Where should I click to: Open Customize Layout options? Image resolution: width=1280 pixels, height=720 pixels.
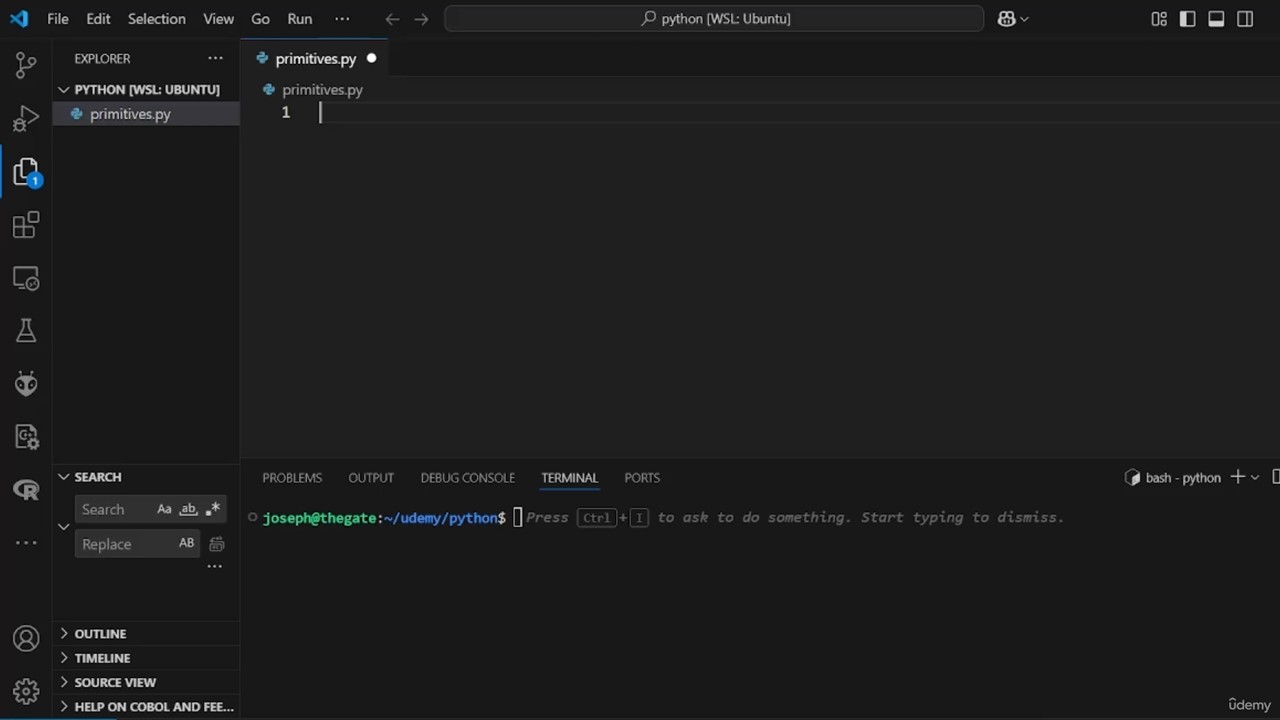[1159, 19]
